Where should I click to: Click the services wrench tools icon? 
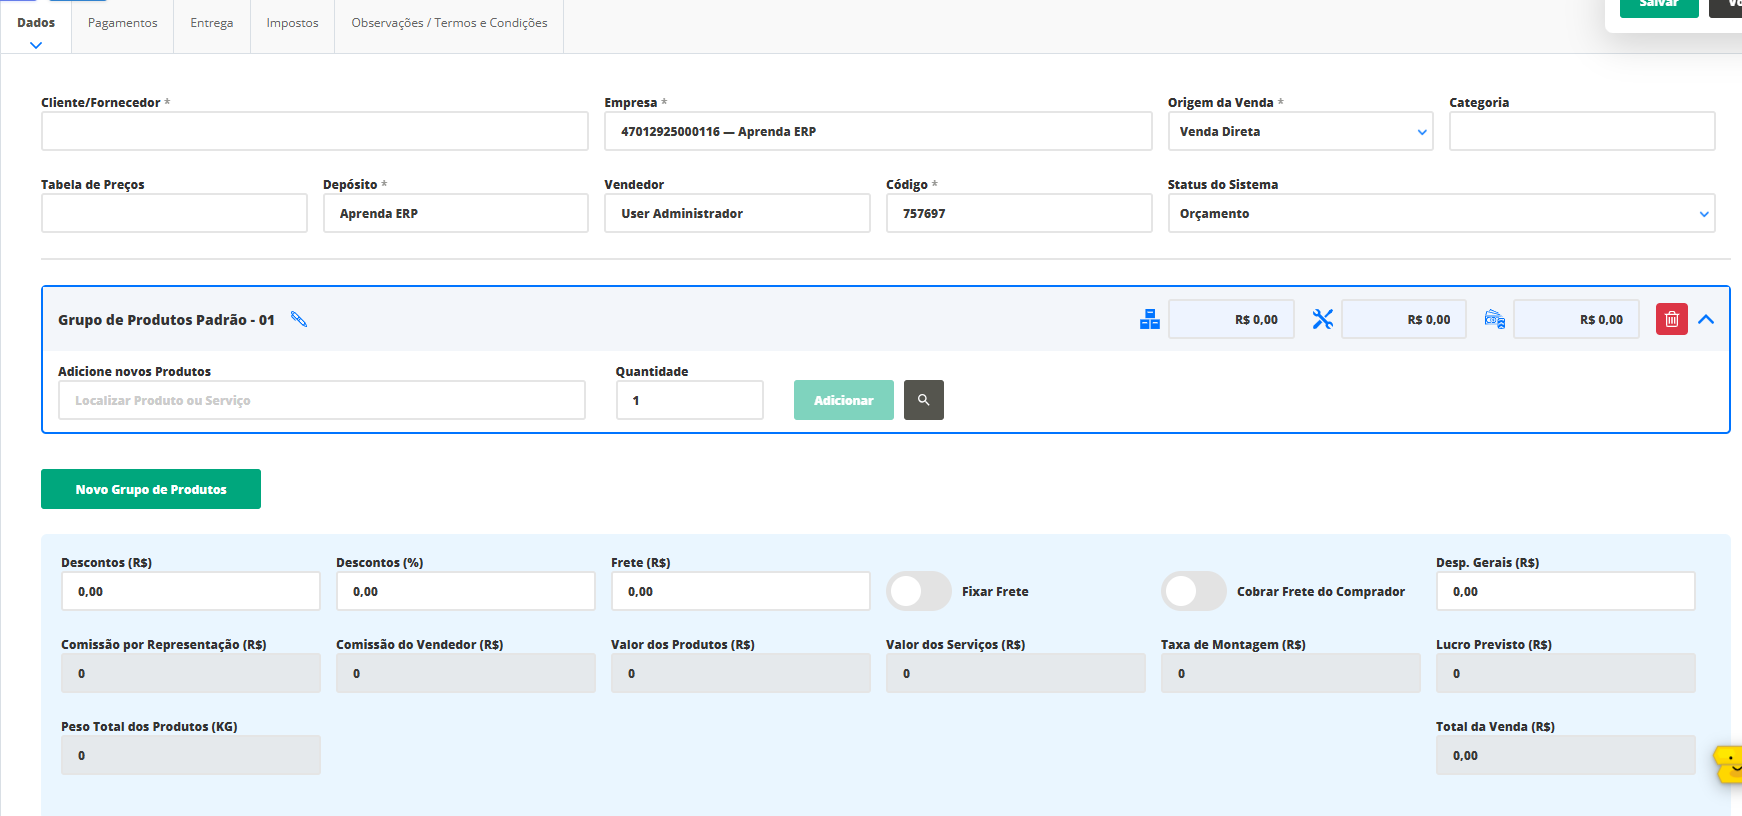click(1323, 319)
